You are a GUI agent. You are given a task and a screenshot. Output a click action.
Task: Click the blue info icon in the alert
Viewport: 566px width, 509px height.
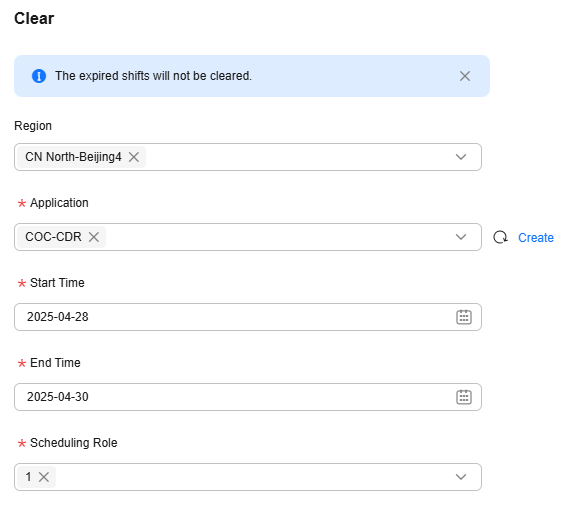click(x=39, y=76)
